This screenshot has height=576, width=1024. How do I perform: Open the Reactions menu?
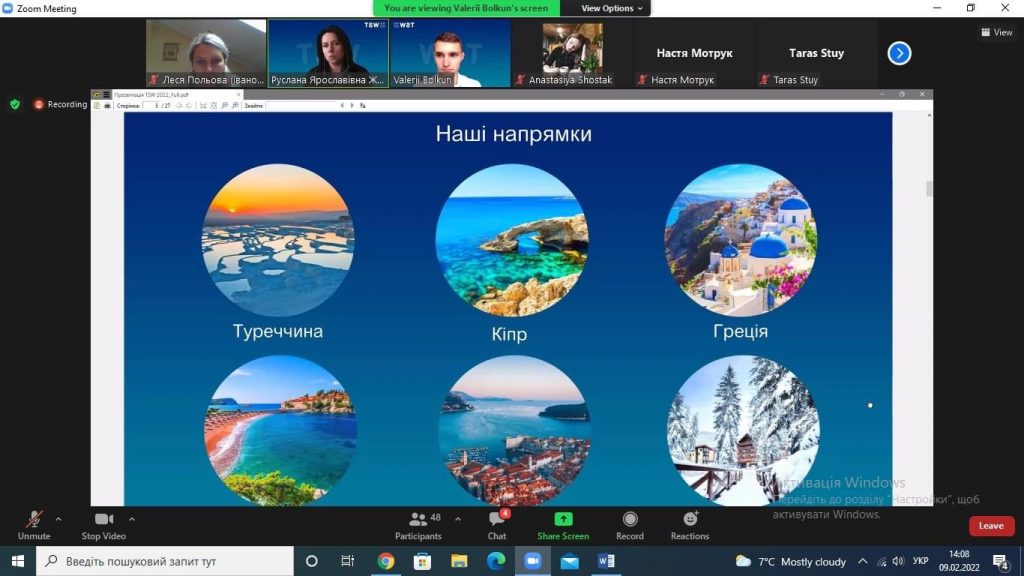point(690,526)
